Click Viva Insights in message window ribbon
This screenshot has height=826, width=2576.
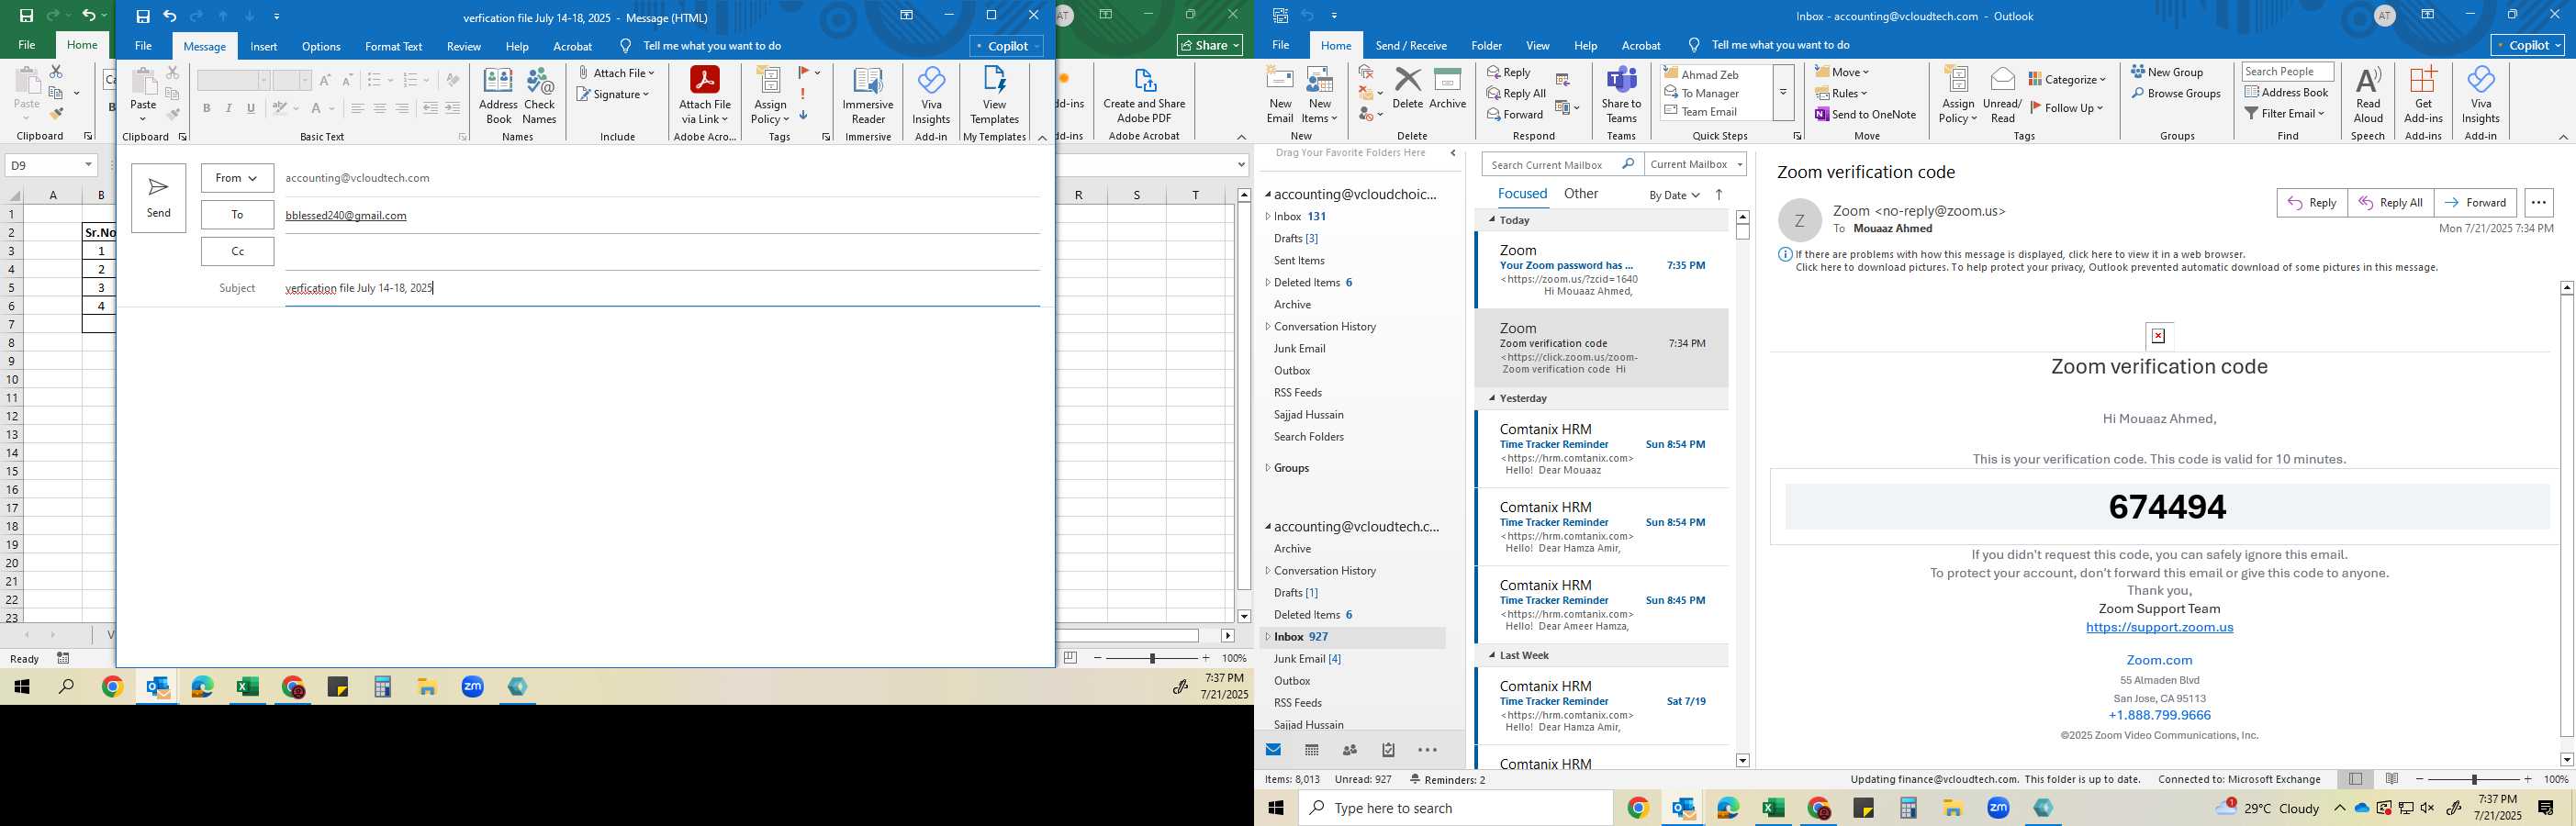pyautogui.click(x=931, y=96)
